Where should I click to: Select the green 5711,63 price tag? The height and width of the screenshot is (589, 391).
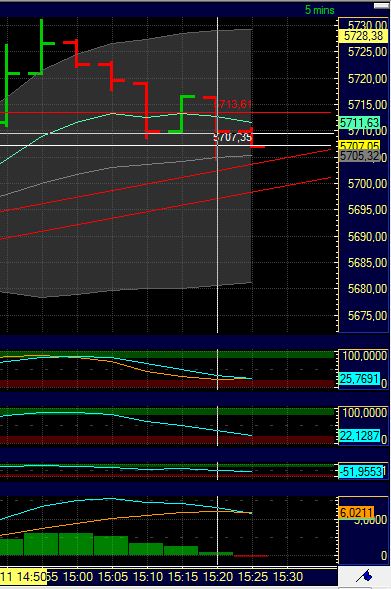pyautogui.click(x=359, y=122)
